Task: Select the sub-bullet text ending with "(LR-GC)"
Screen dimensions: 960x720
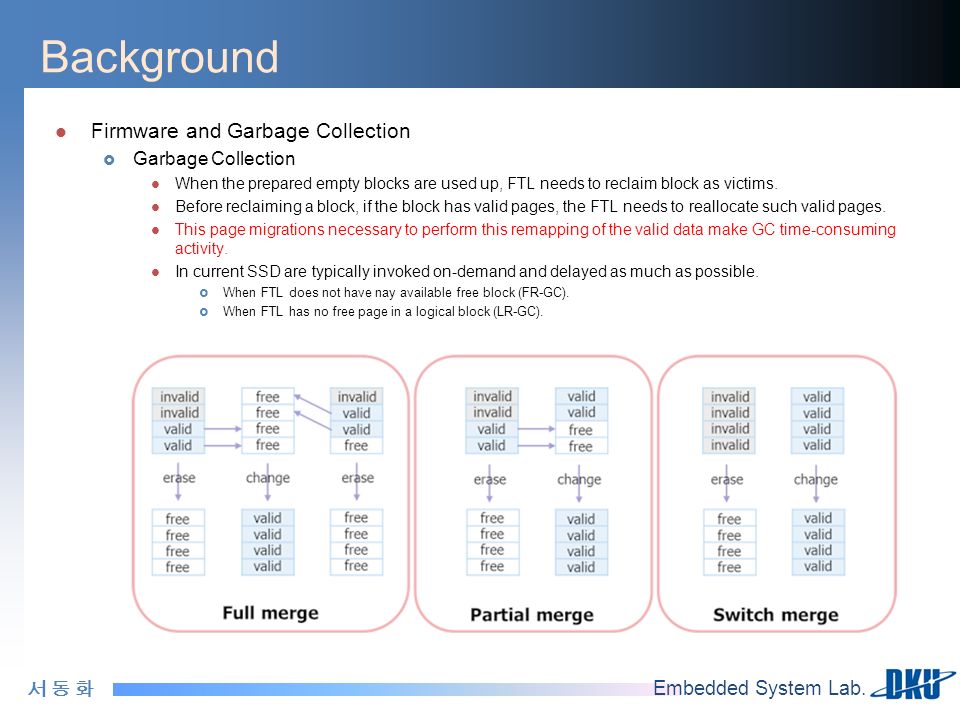Action: click(x=383, y=312)
